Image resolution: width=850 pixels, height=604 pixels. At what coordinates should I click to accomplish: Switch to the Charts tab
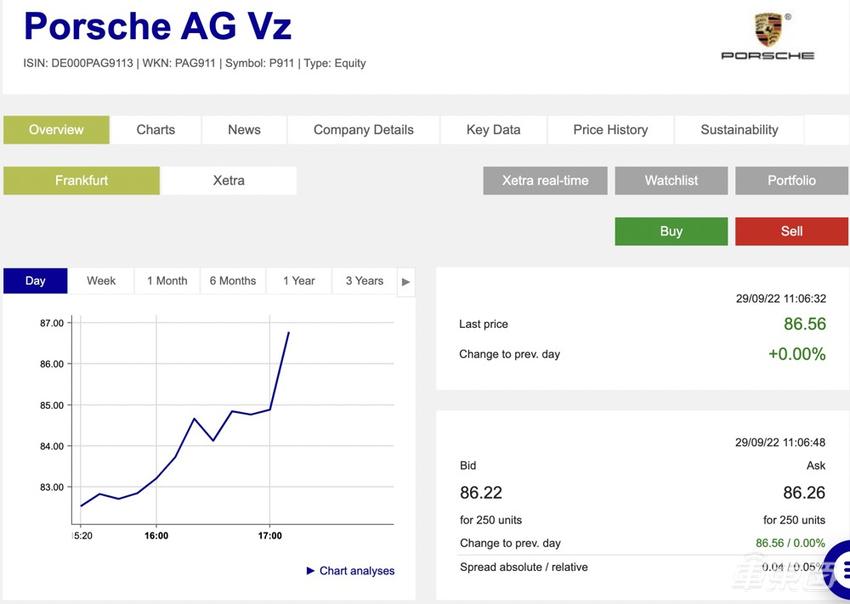156,130
